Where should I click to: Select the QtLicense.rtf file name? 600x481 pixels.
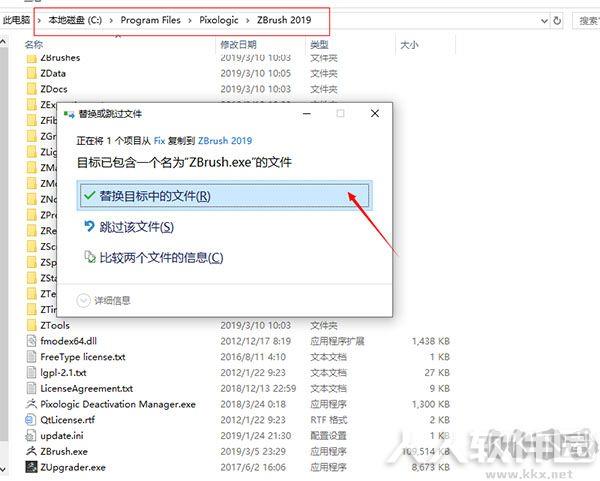coord(67,420)
